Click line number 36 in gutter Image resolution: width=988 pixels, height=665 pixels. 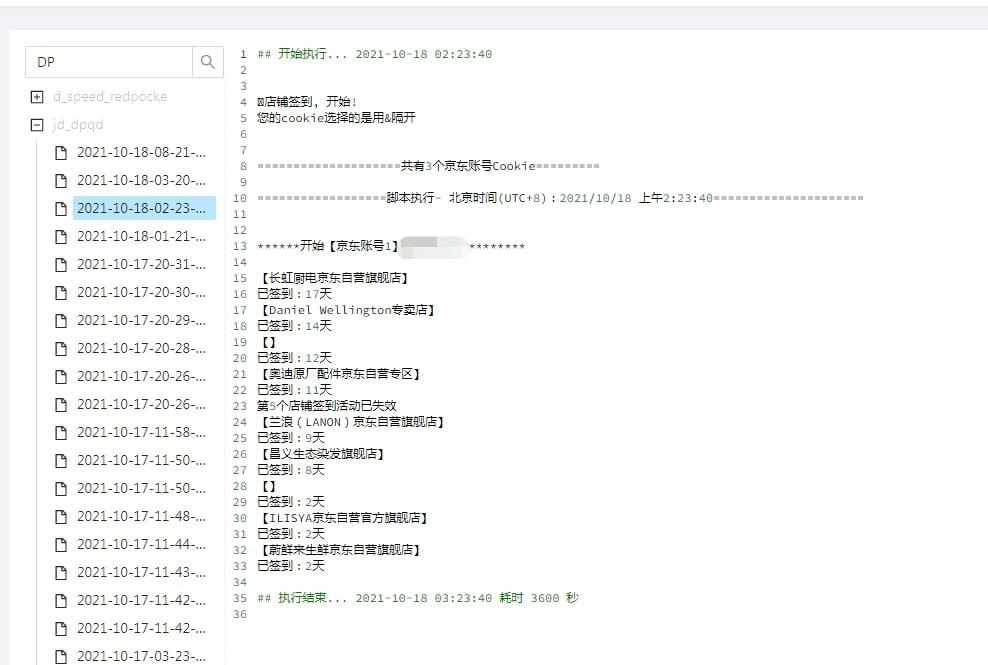240,614
